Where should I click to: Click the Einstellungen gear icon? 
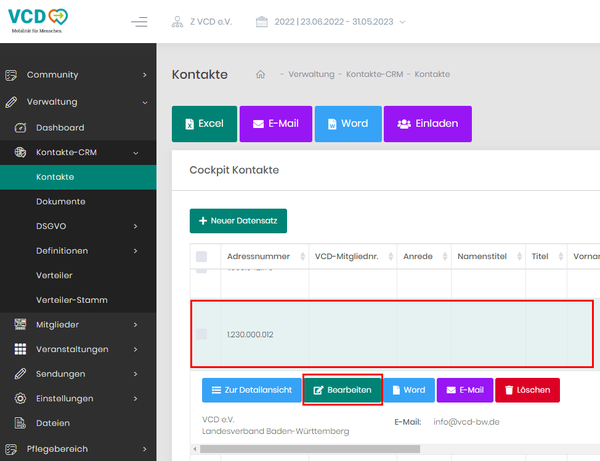click(20, 399)
